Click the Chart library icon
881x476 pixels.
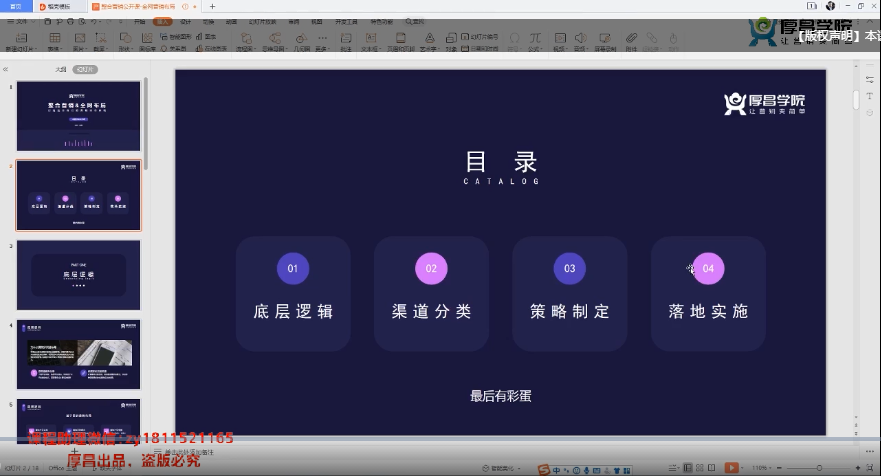point(147,39)
